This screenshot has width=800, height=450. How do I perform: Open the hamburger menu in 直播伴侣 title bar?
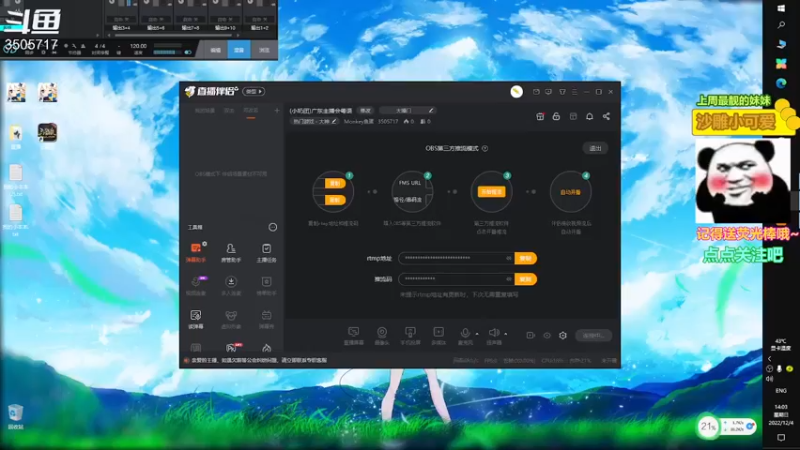click(574, 92)
